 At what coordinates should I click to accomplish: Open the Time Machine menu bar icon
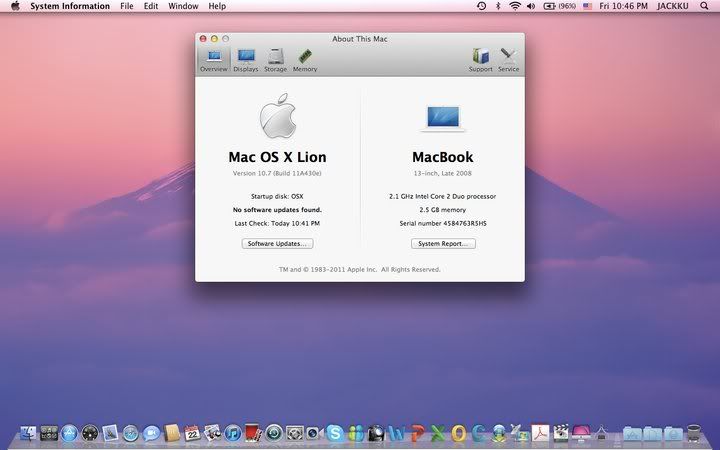point(481,6)
